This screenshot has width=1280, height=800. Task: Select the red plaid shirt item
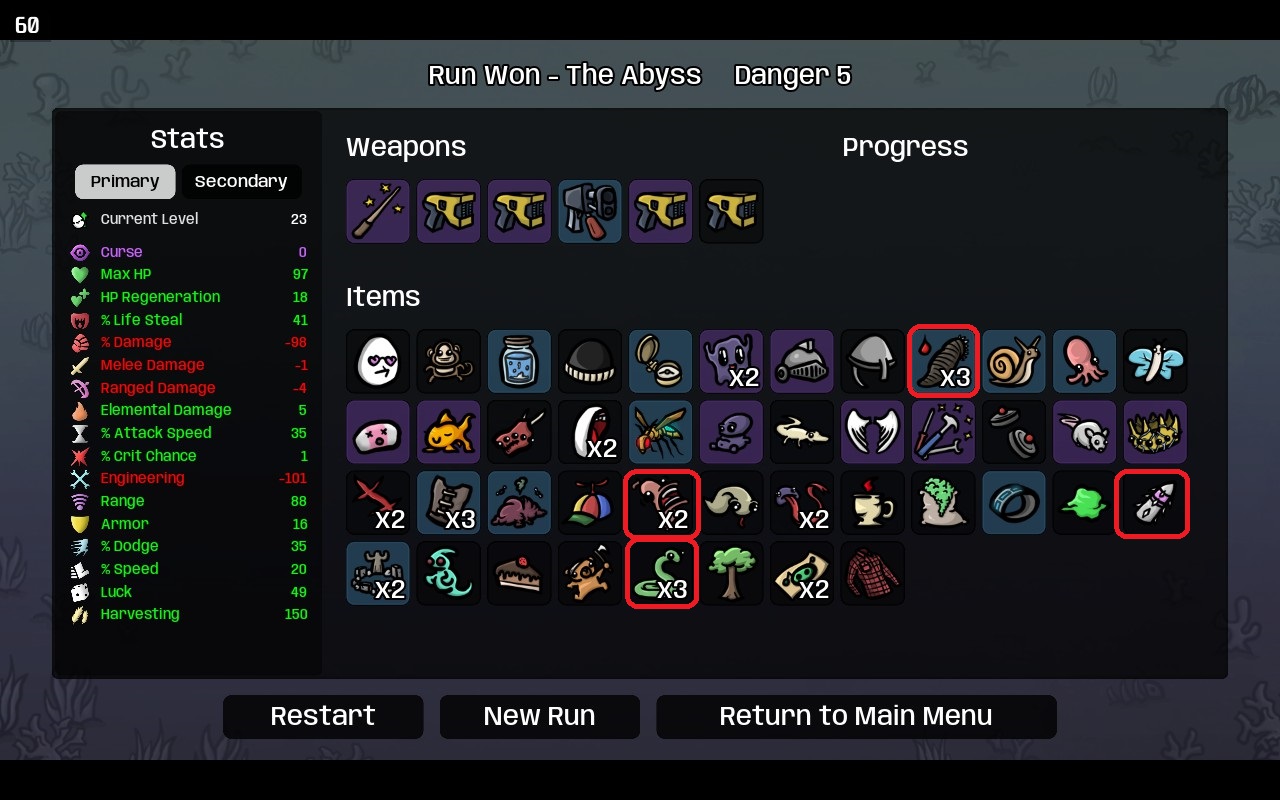coord(872,573)
